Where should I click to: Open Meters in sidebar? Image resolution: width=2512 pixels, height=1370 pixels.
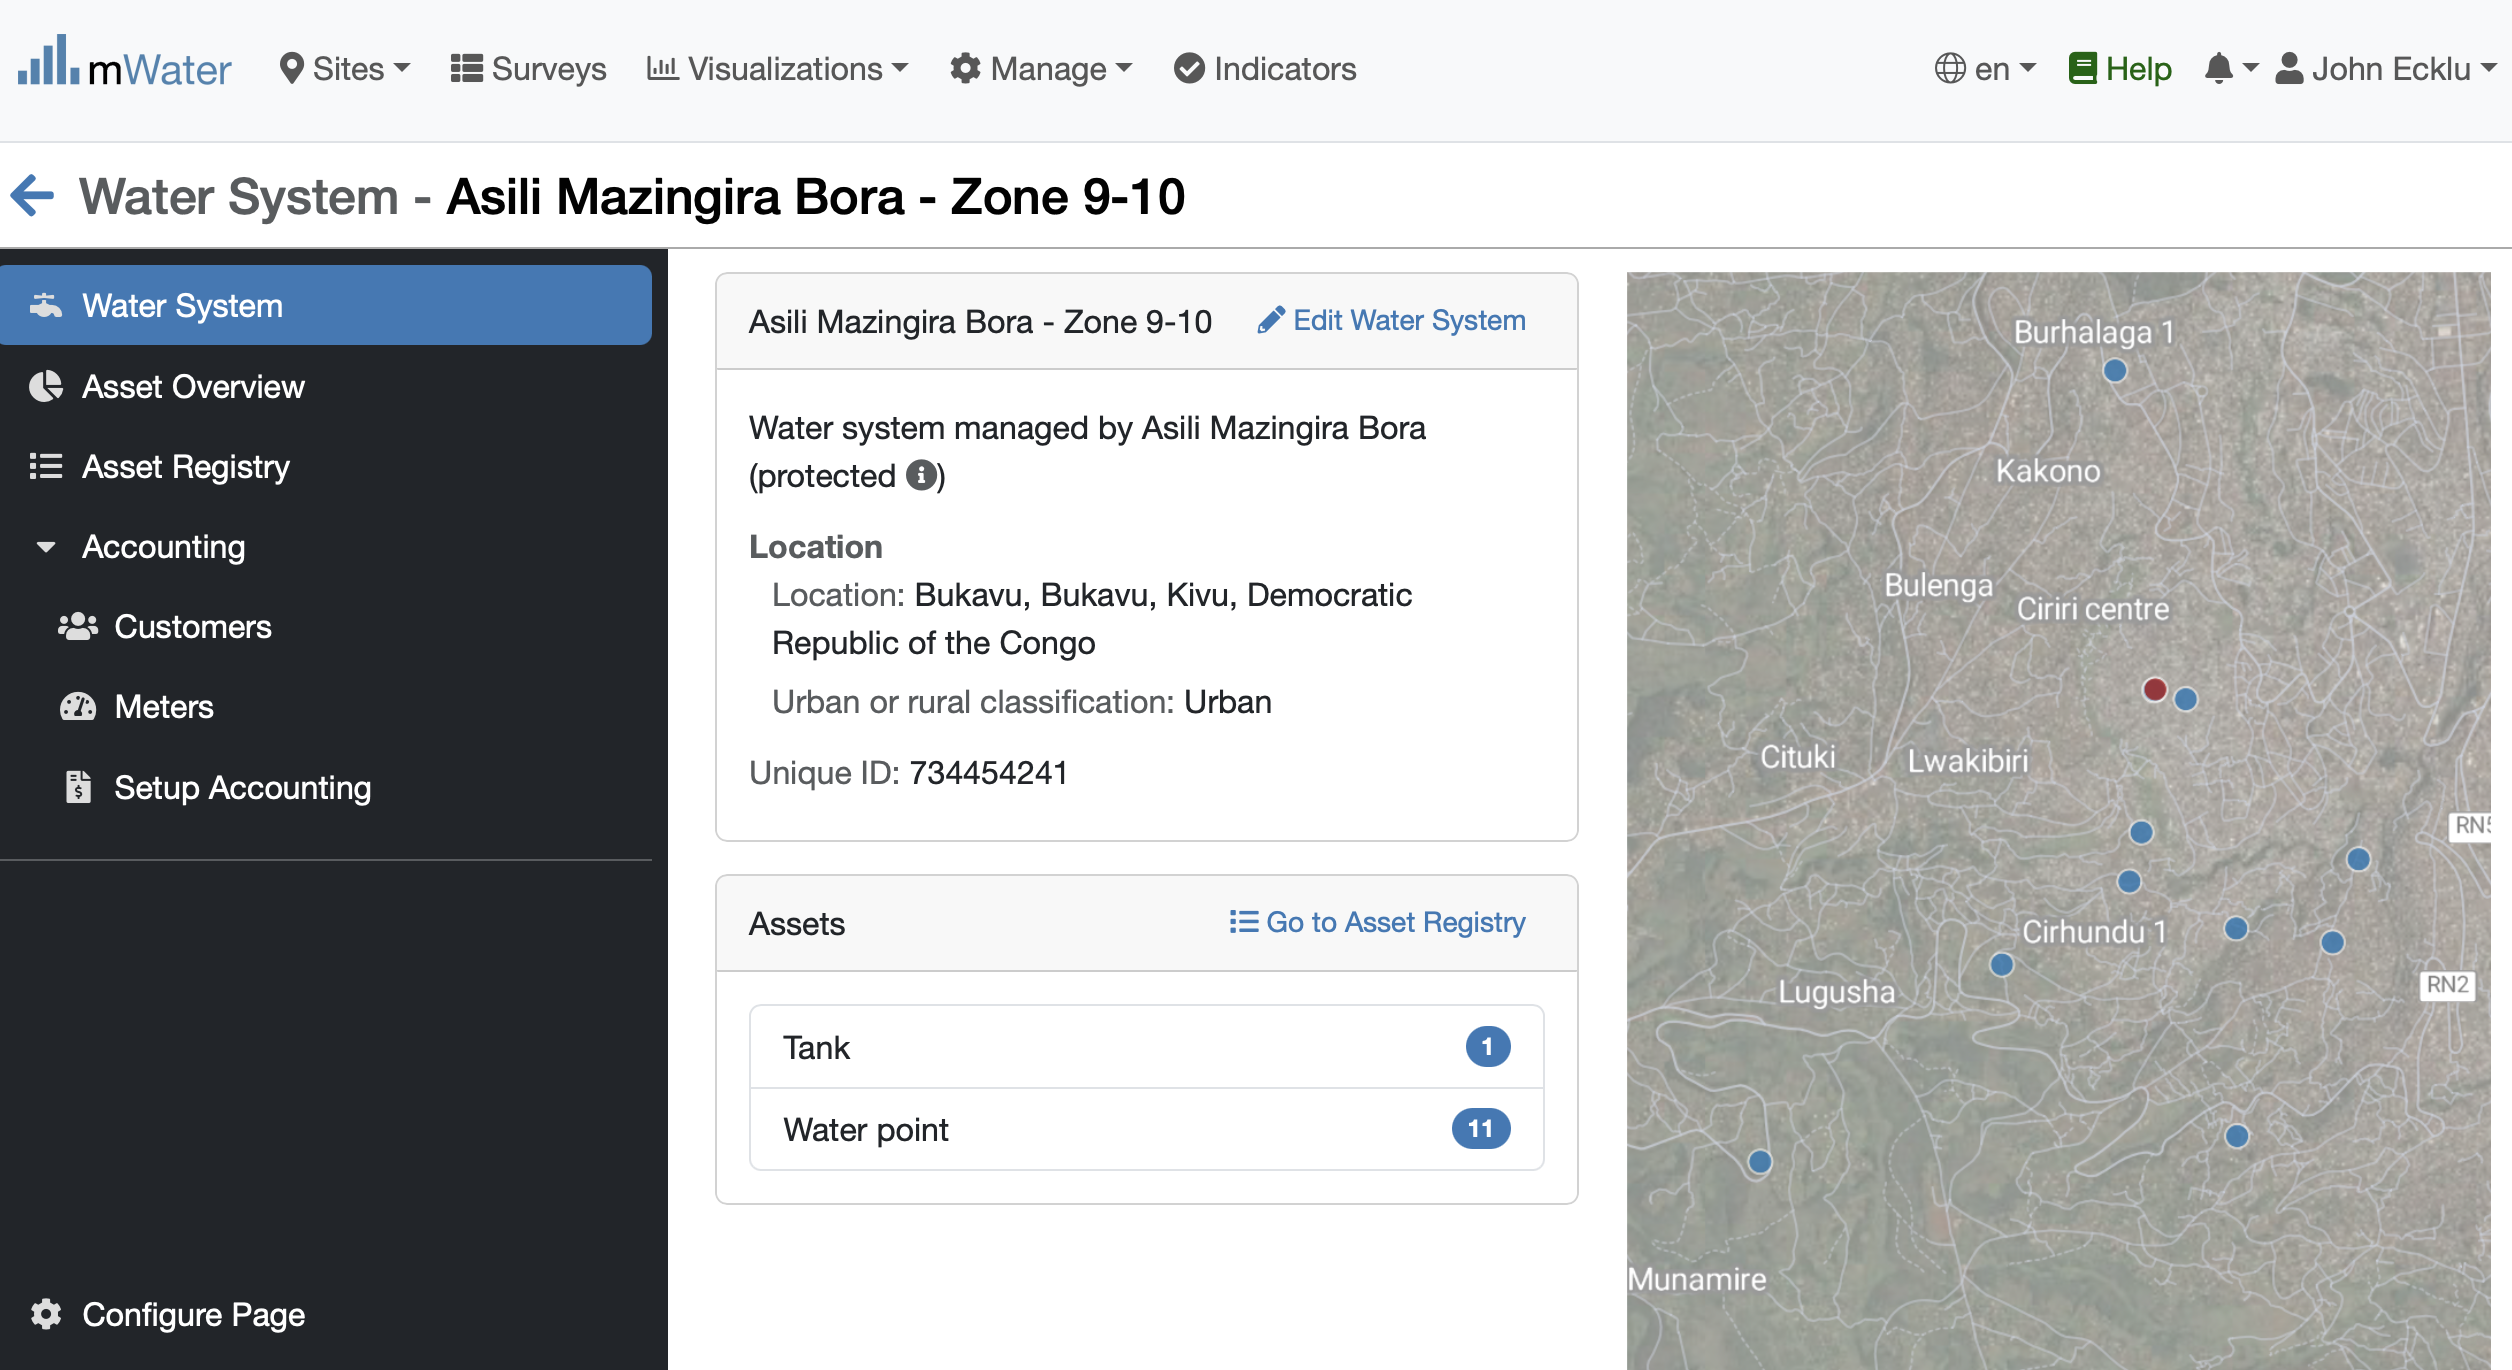click(x=326, y=706)
